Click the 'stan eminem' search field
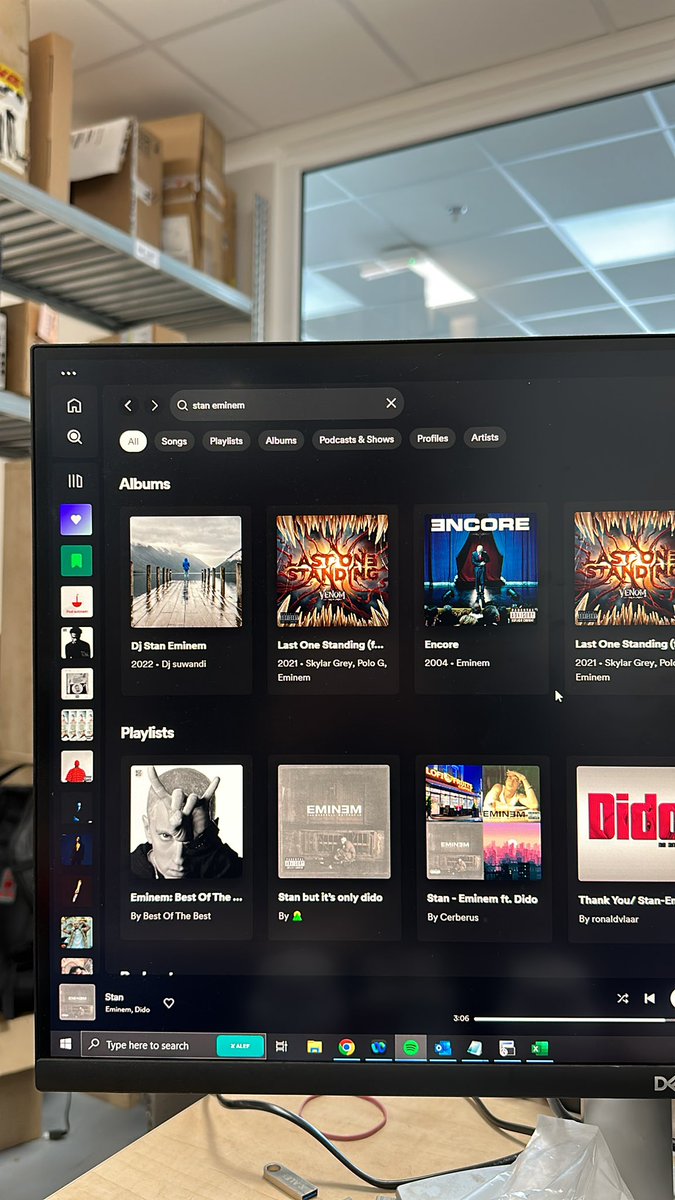Image resolution: width=675 pixels, height=1200 pixels. 287,404
